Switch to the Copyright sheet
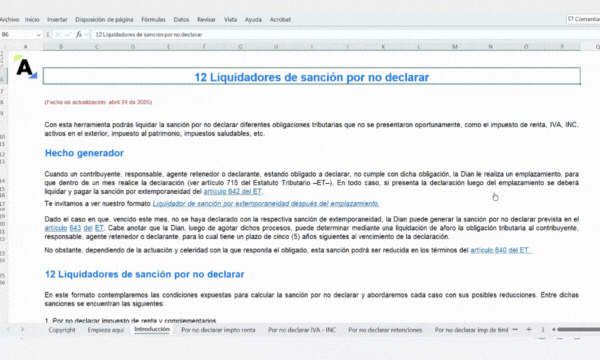600x360 pixels. (62, 330)
